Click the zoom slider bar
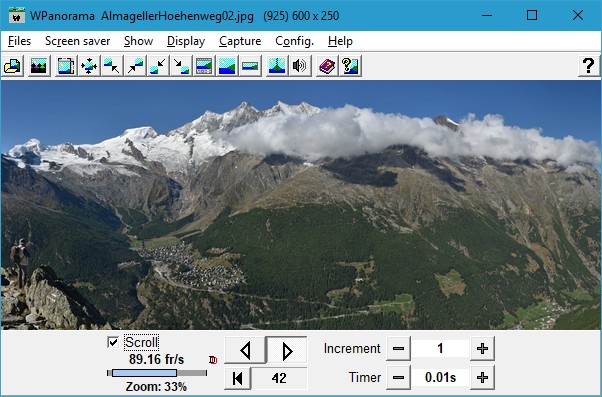The width and height of the screenshot is (602, 397). point(157,373)
